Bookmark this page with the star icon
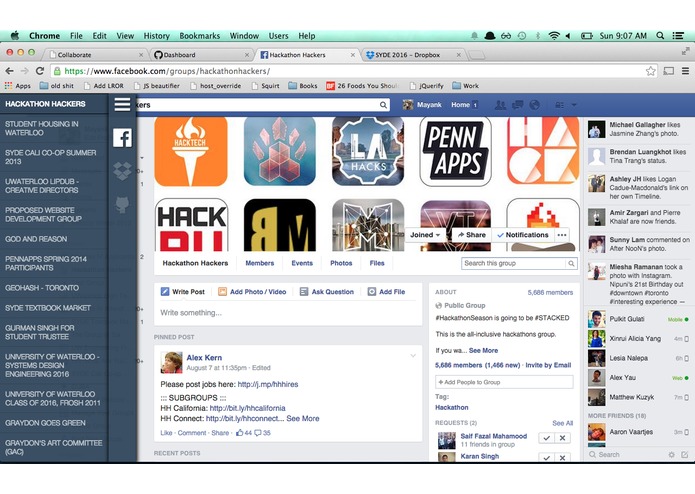The height and width of the screenshot is (494, 695). (650, 71)
